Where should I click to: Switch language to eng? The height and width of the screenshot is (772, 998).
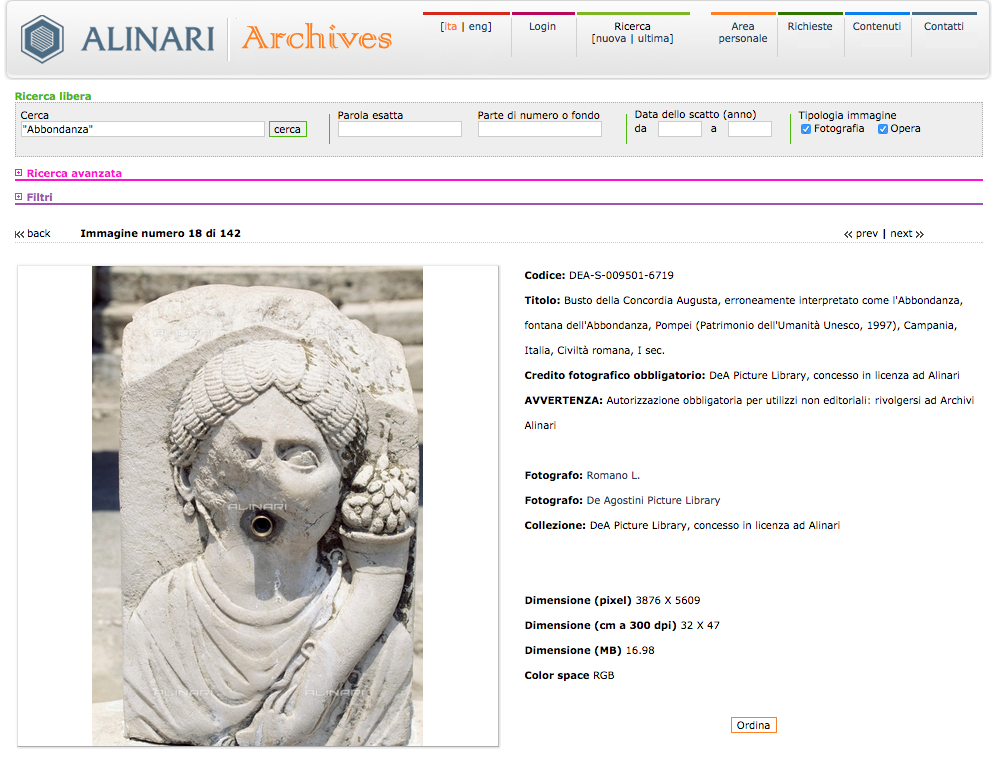(480, 27)
